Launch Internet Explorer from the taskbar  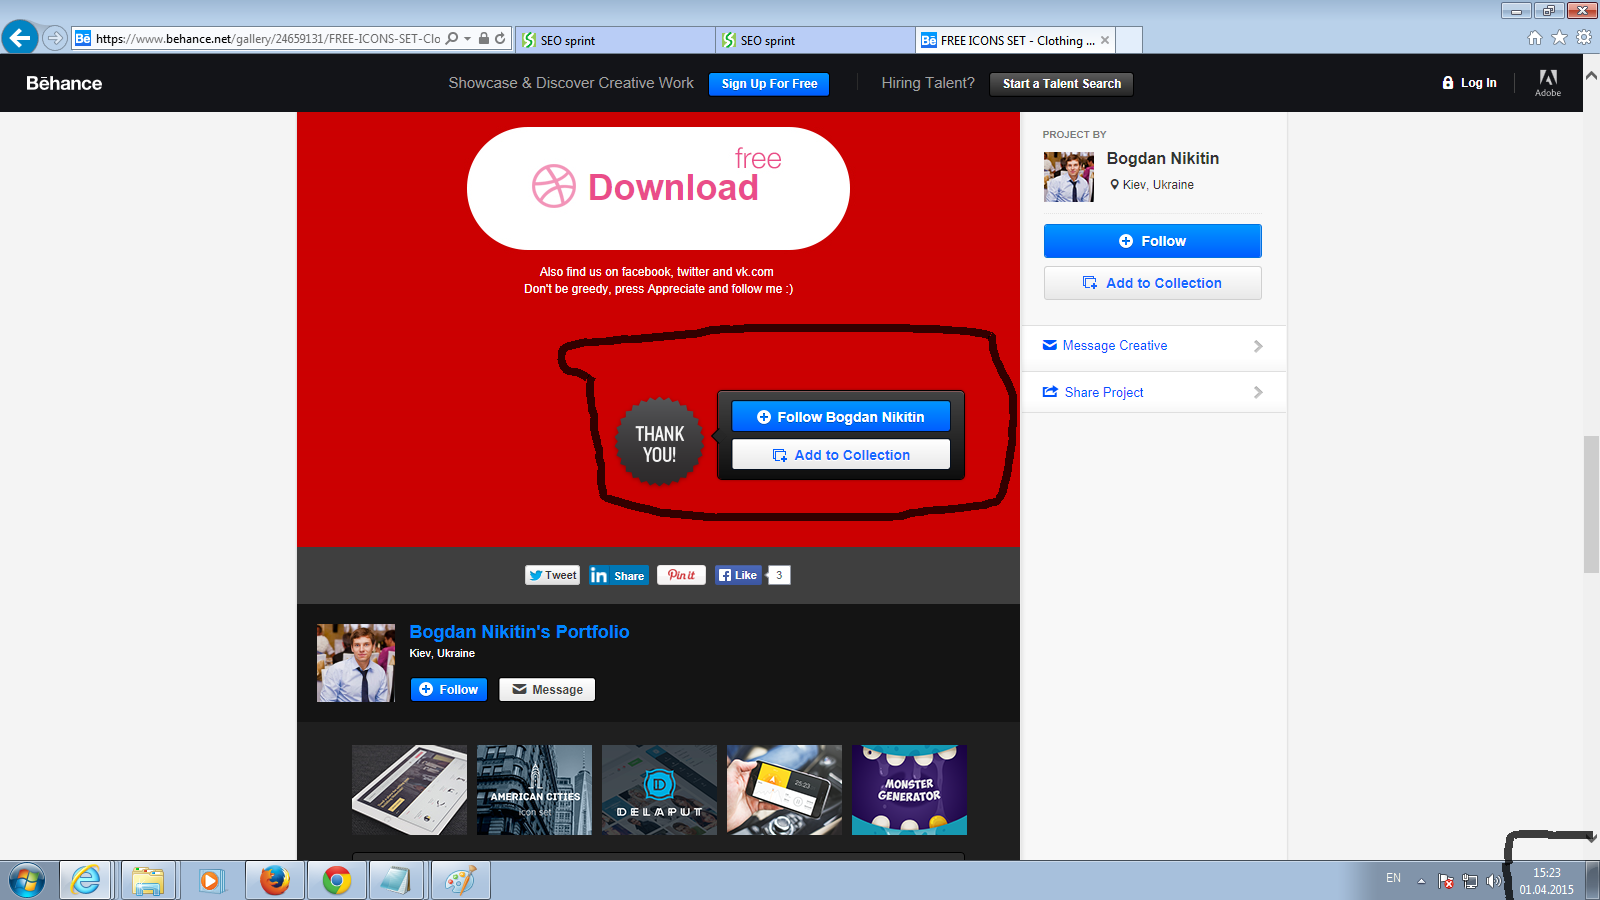point(86,881)
